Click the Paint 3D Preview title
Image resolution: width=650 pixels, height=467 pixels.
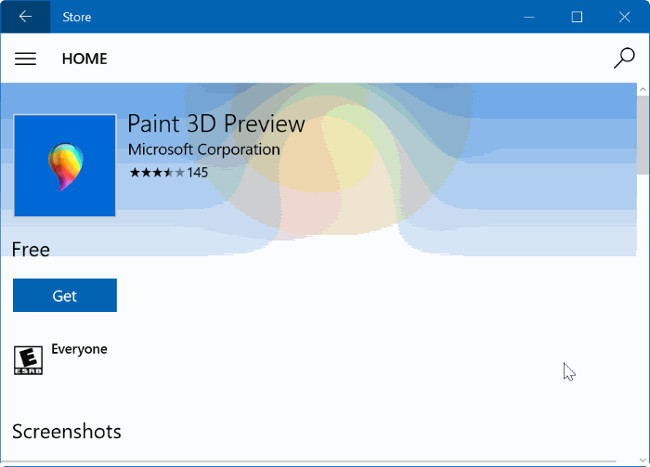click(x=216, y=125)
